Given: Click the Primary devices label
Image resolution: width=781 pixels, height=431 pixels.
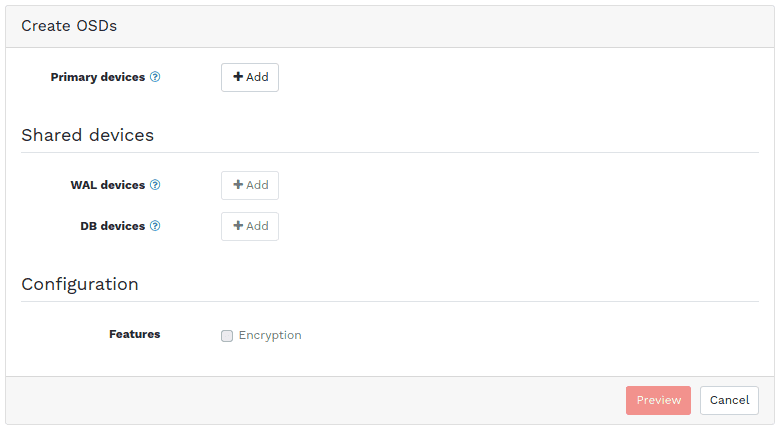Looking at the screenshot, I should coord(98,77).
